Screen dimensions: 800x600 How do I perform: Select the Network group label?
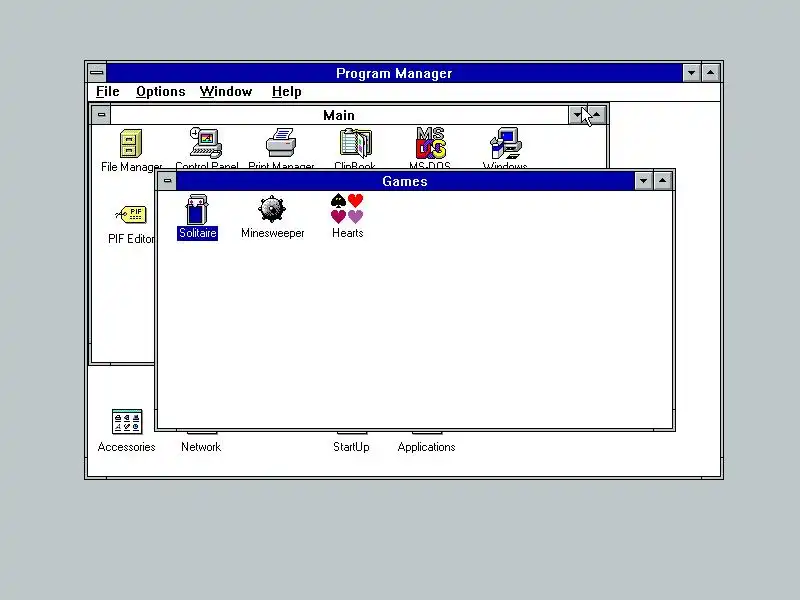[201, 447]
